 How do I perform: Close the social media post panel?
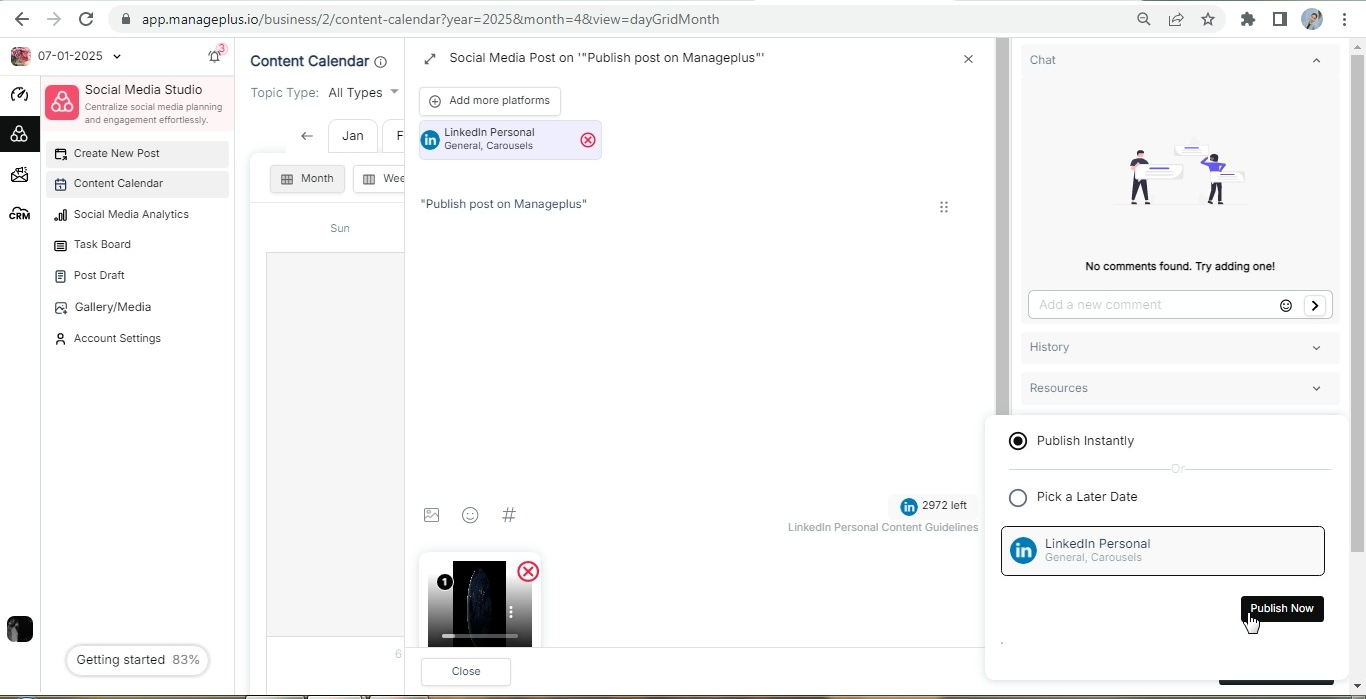968,59
